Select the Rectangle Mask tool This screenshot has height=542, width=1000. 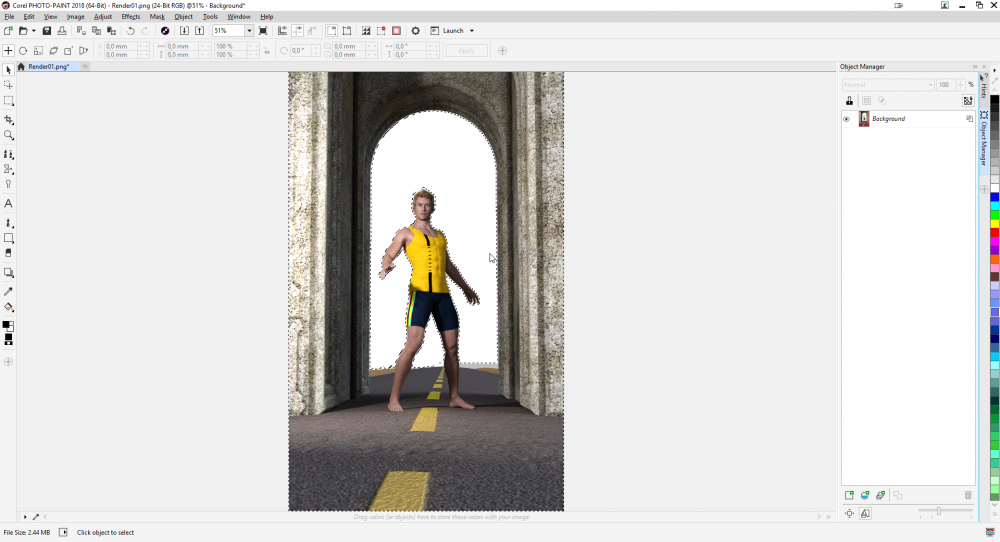pos(8,101)
